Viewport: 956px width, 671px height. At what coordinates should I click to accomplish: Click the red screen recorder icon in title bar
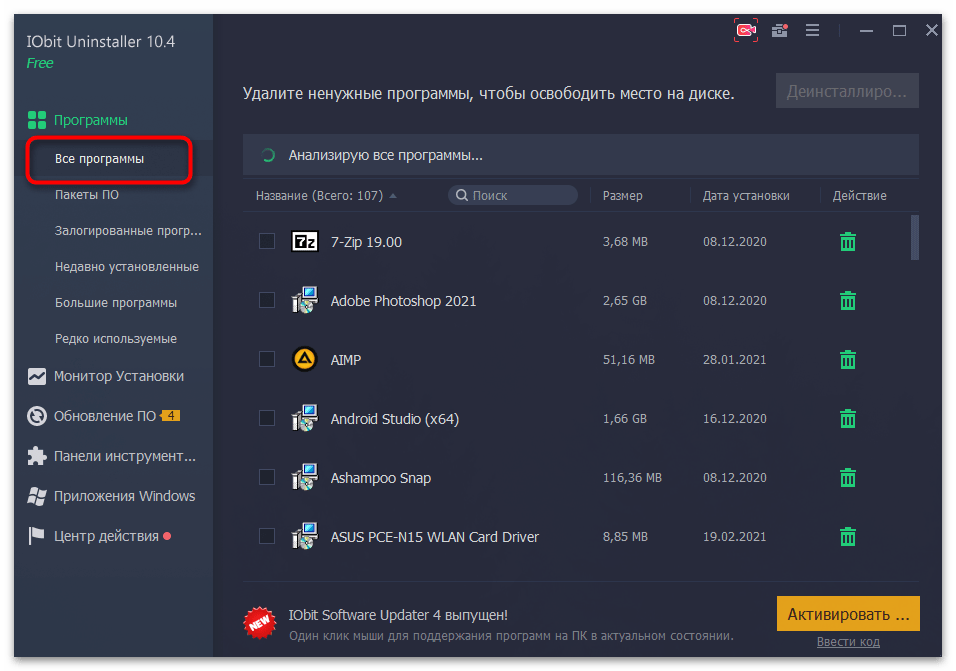pyautogui.click(x=746, y=31)
